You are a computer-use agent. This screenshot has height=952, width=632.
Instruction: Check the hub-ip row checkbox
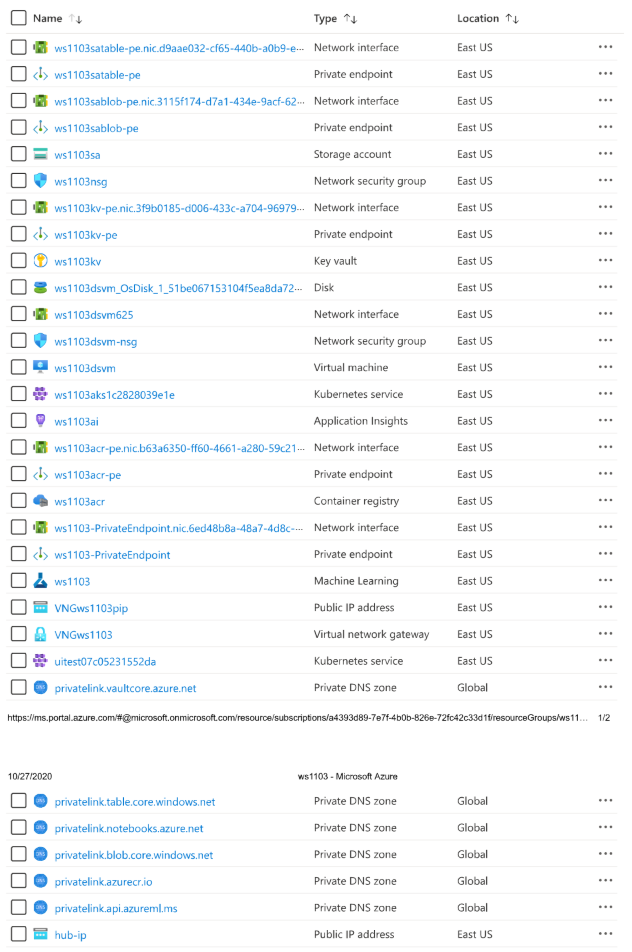[x=19, y=934]
